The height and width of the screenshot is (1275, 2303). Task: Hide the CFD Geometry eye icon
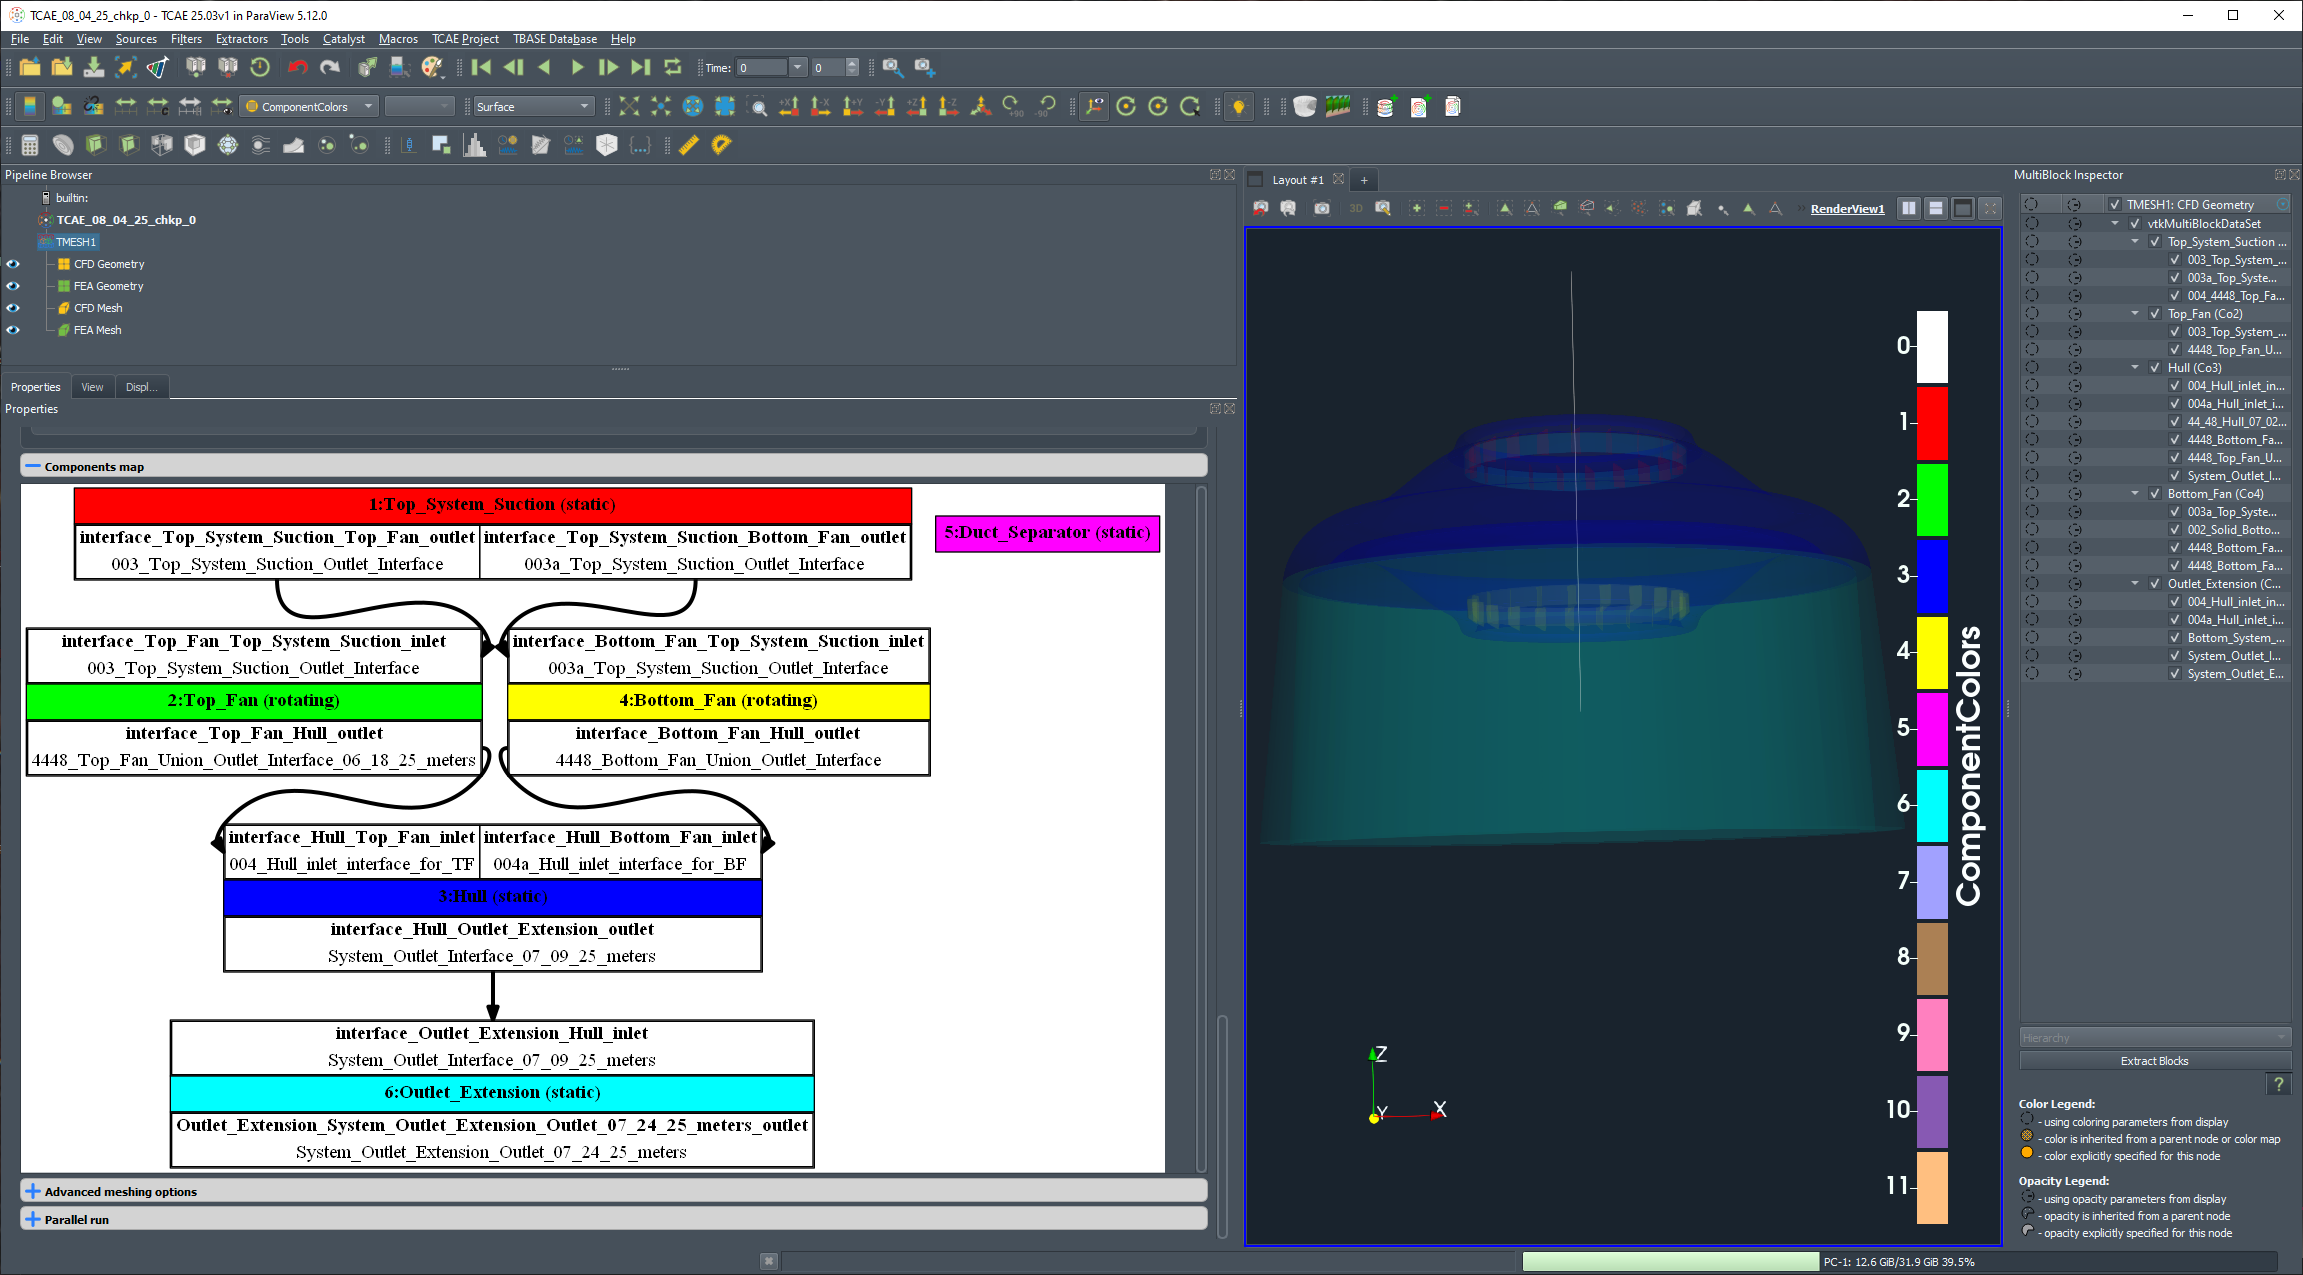pyautogui.click(x=13, y=264)
